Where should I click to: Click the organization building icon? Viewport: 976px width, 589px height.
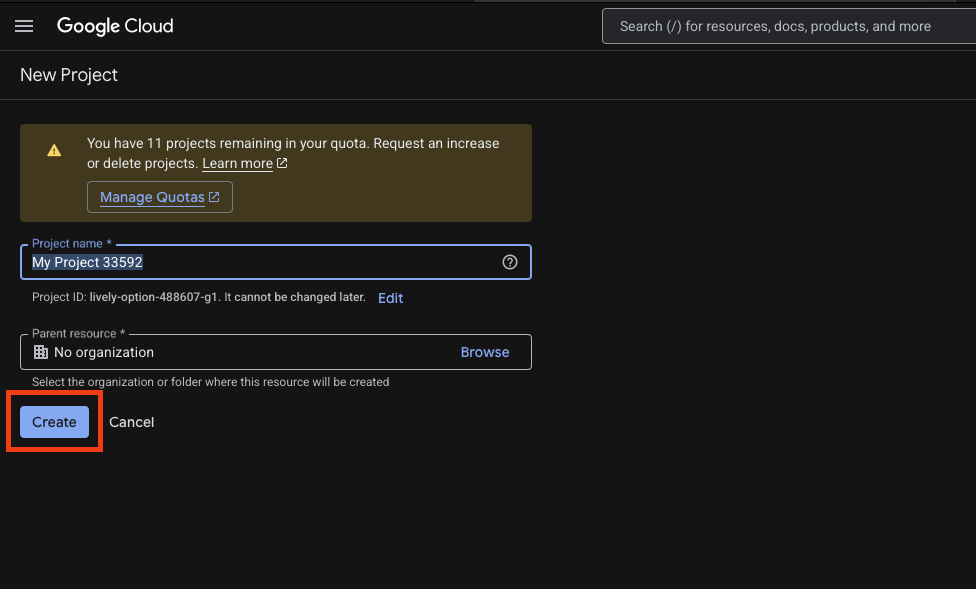click(41, 352)
